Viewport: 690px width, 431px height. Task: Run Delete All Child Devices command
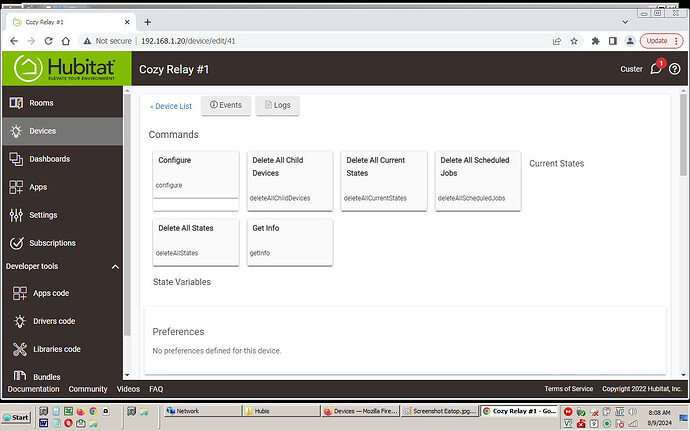click(x=290, y=181)
